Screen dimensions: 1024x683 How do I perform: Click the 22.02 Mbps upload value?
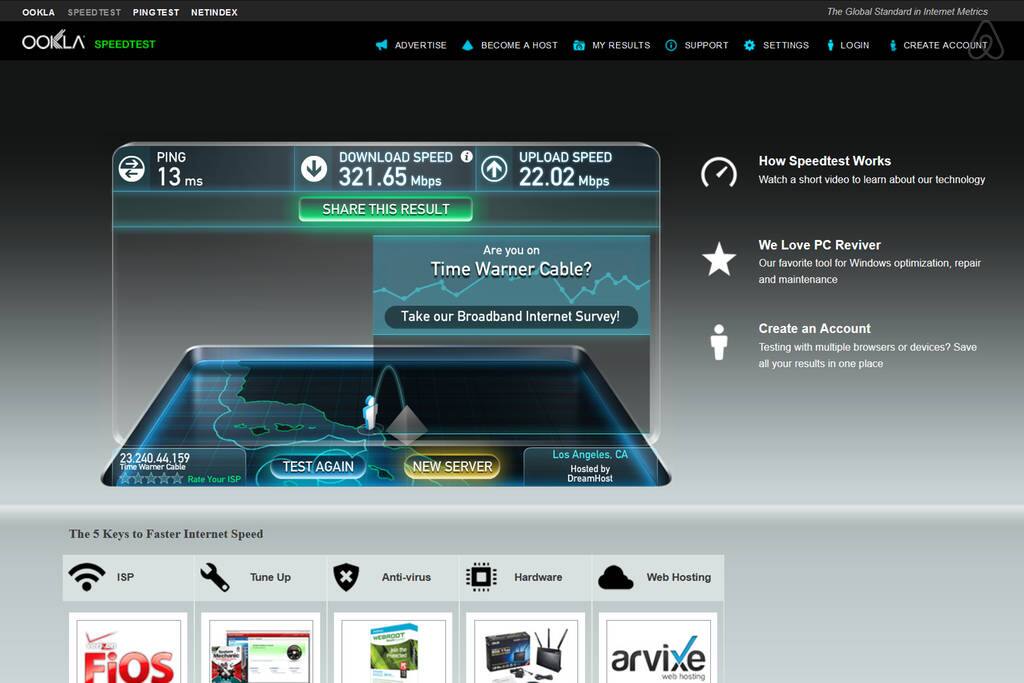tap(564, 178)
